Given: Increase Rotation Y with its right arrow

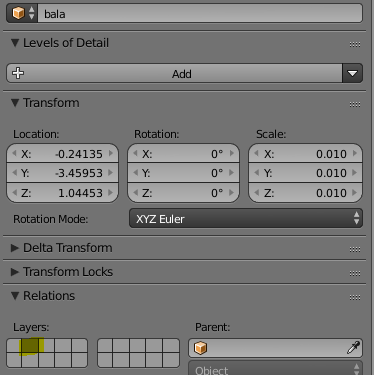Looking at the screenshot, I should [x=232, y=173].
